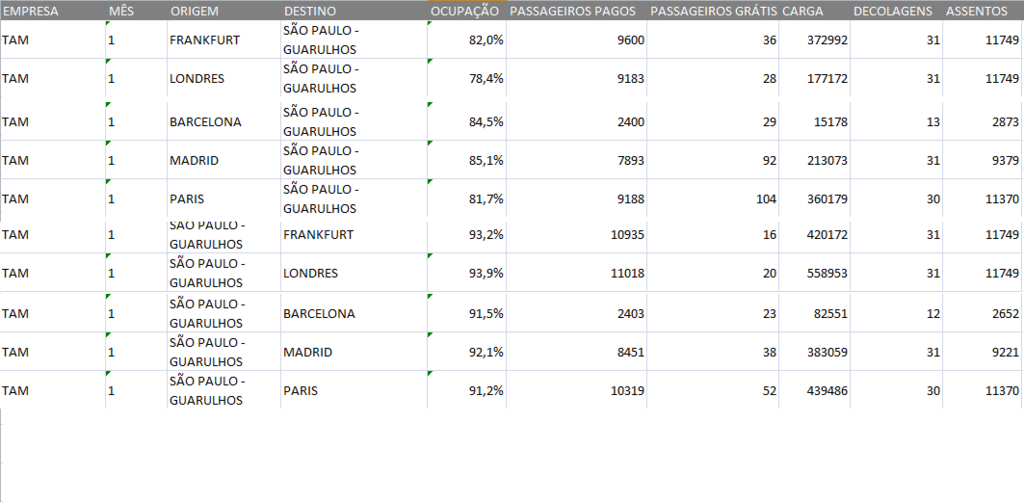This screenshot has width=1024, height=502.
Task: Click paid passengers cell 10319
Action: click(x=577, y=390)
